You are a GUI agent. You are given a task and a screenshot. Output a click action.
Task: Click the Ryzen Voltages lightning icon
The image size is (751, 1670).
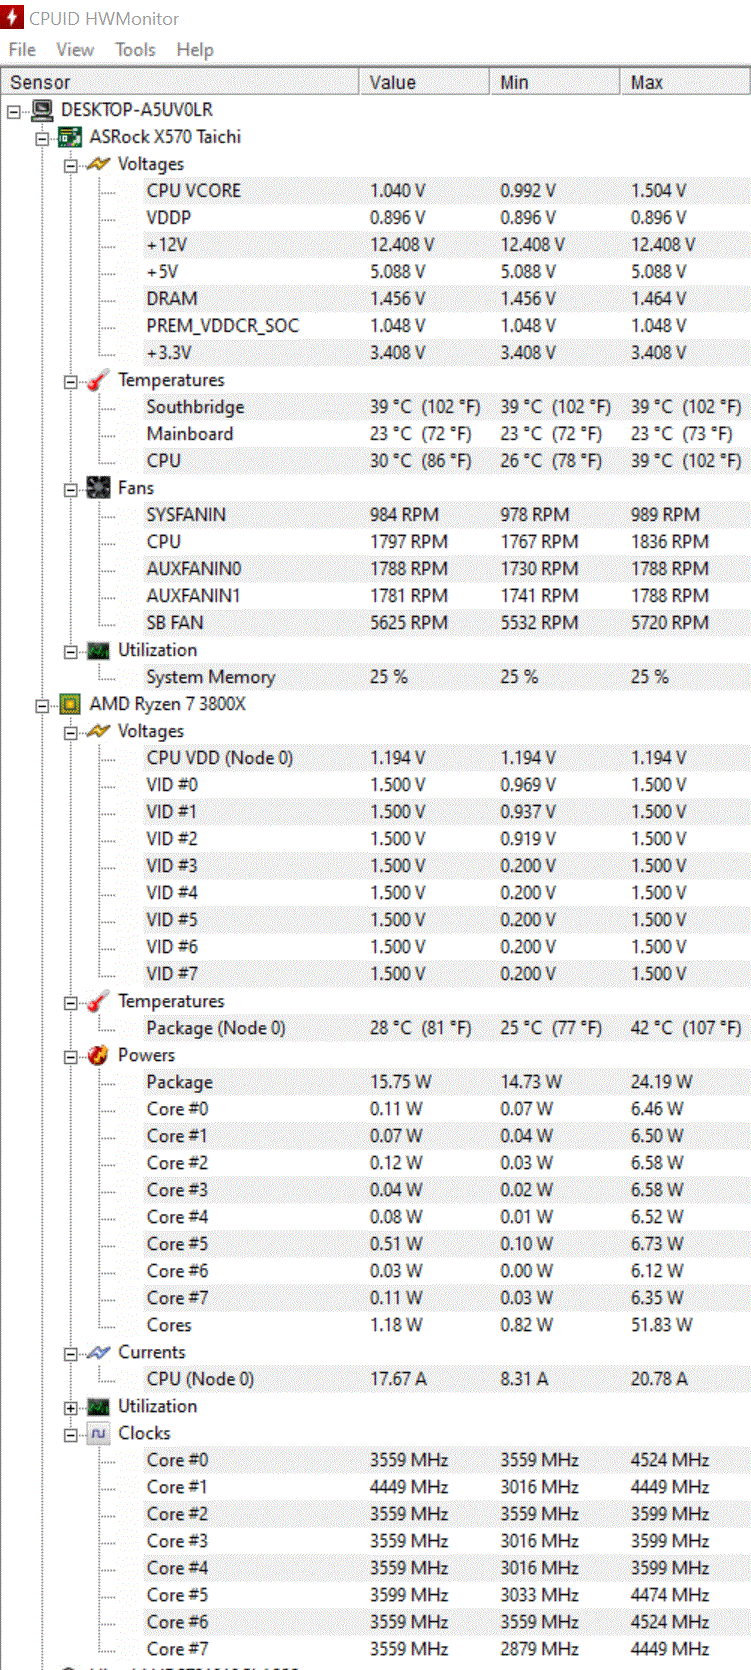[x=98, y=731]
